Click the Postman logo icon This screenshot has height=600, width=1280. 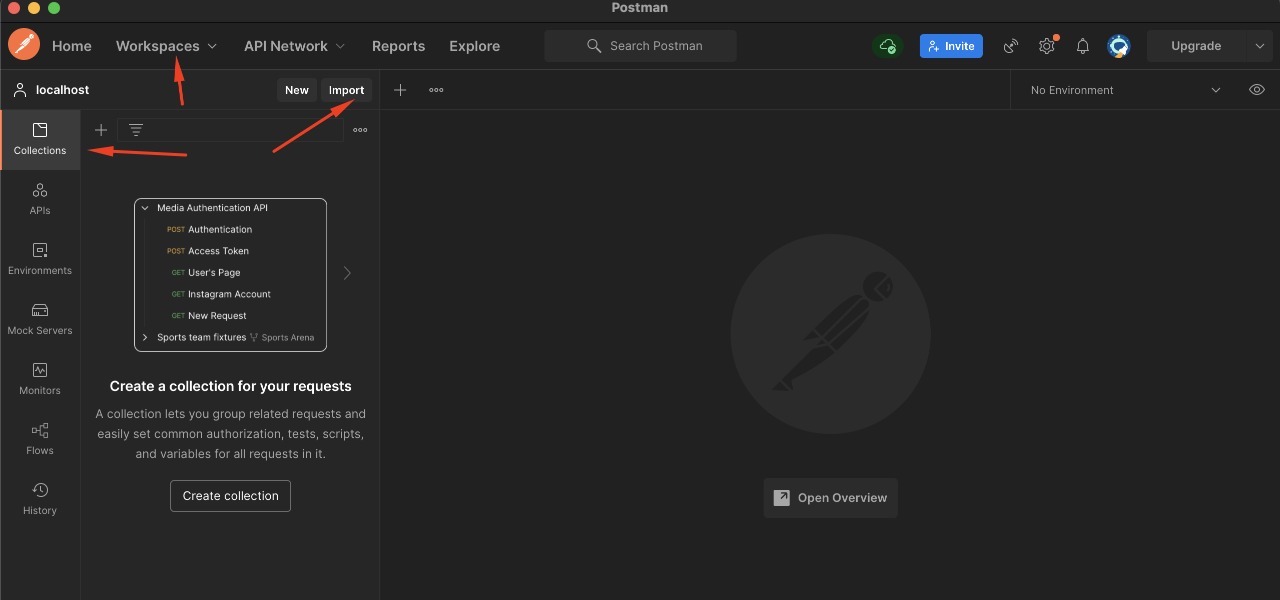[24, 45]
